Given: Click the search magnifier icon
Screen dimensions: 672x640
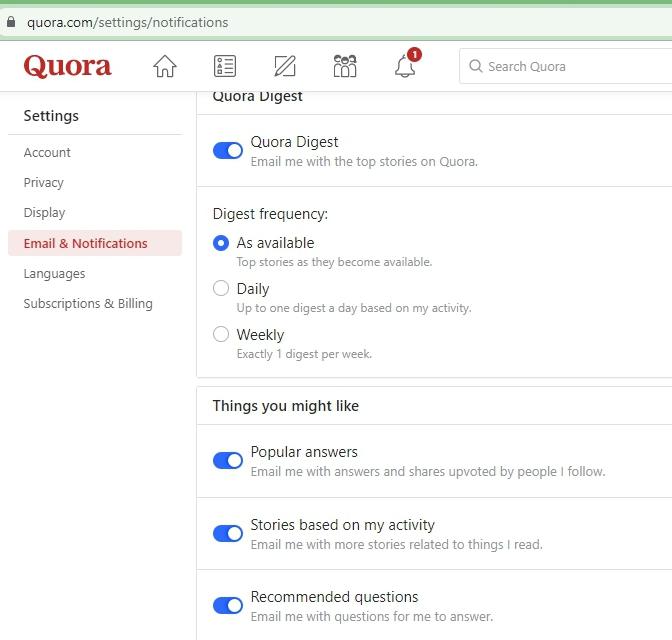Looking at the screenshot, I should (x=476, y=66).
